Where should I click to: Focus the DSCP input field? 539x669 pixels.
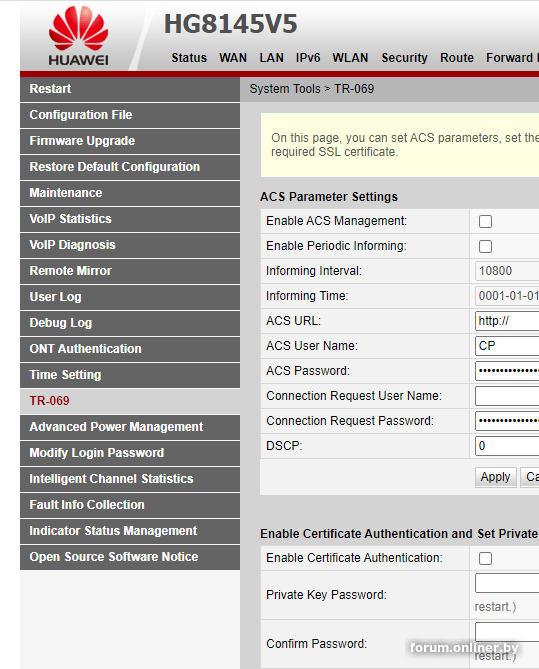[x=507, y=446]
